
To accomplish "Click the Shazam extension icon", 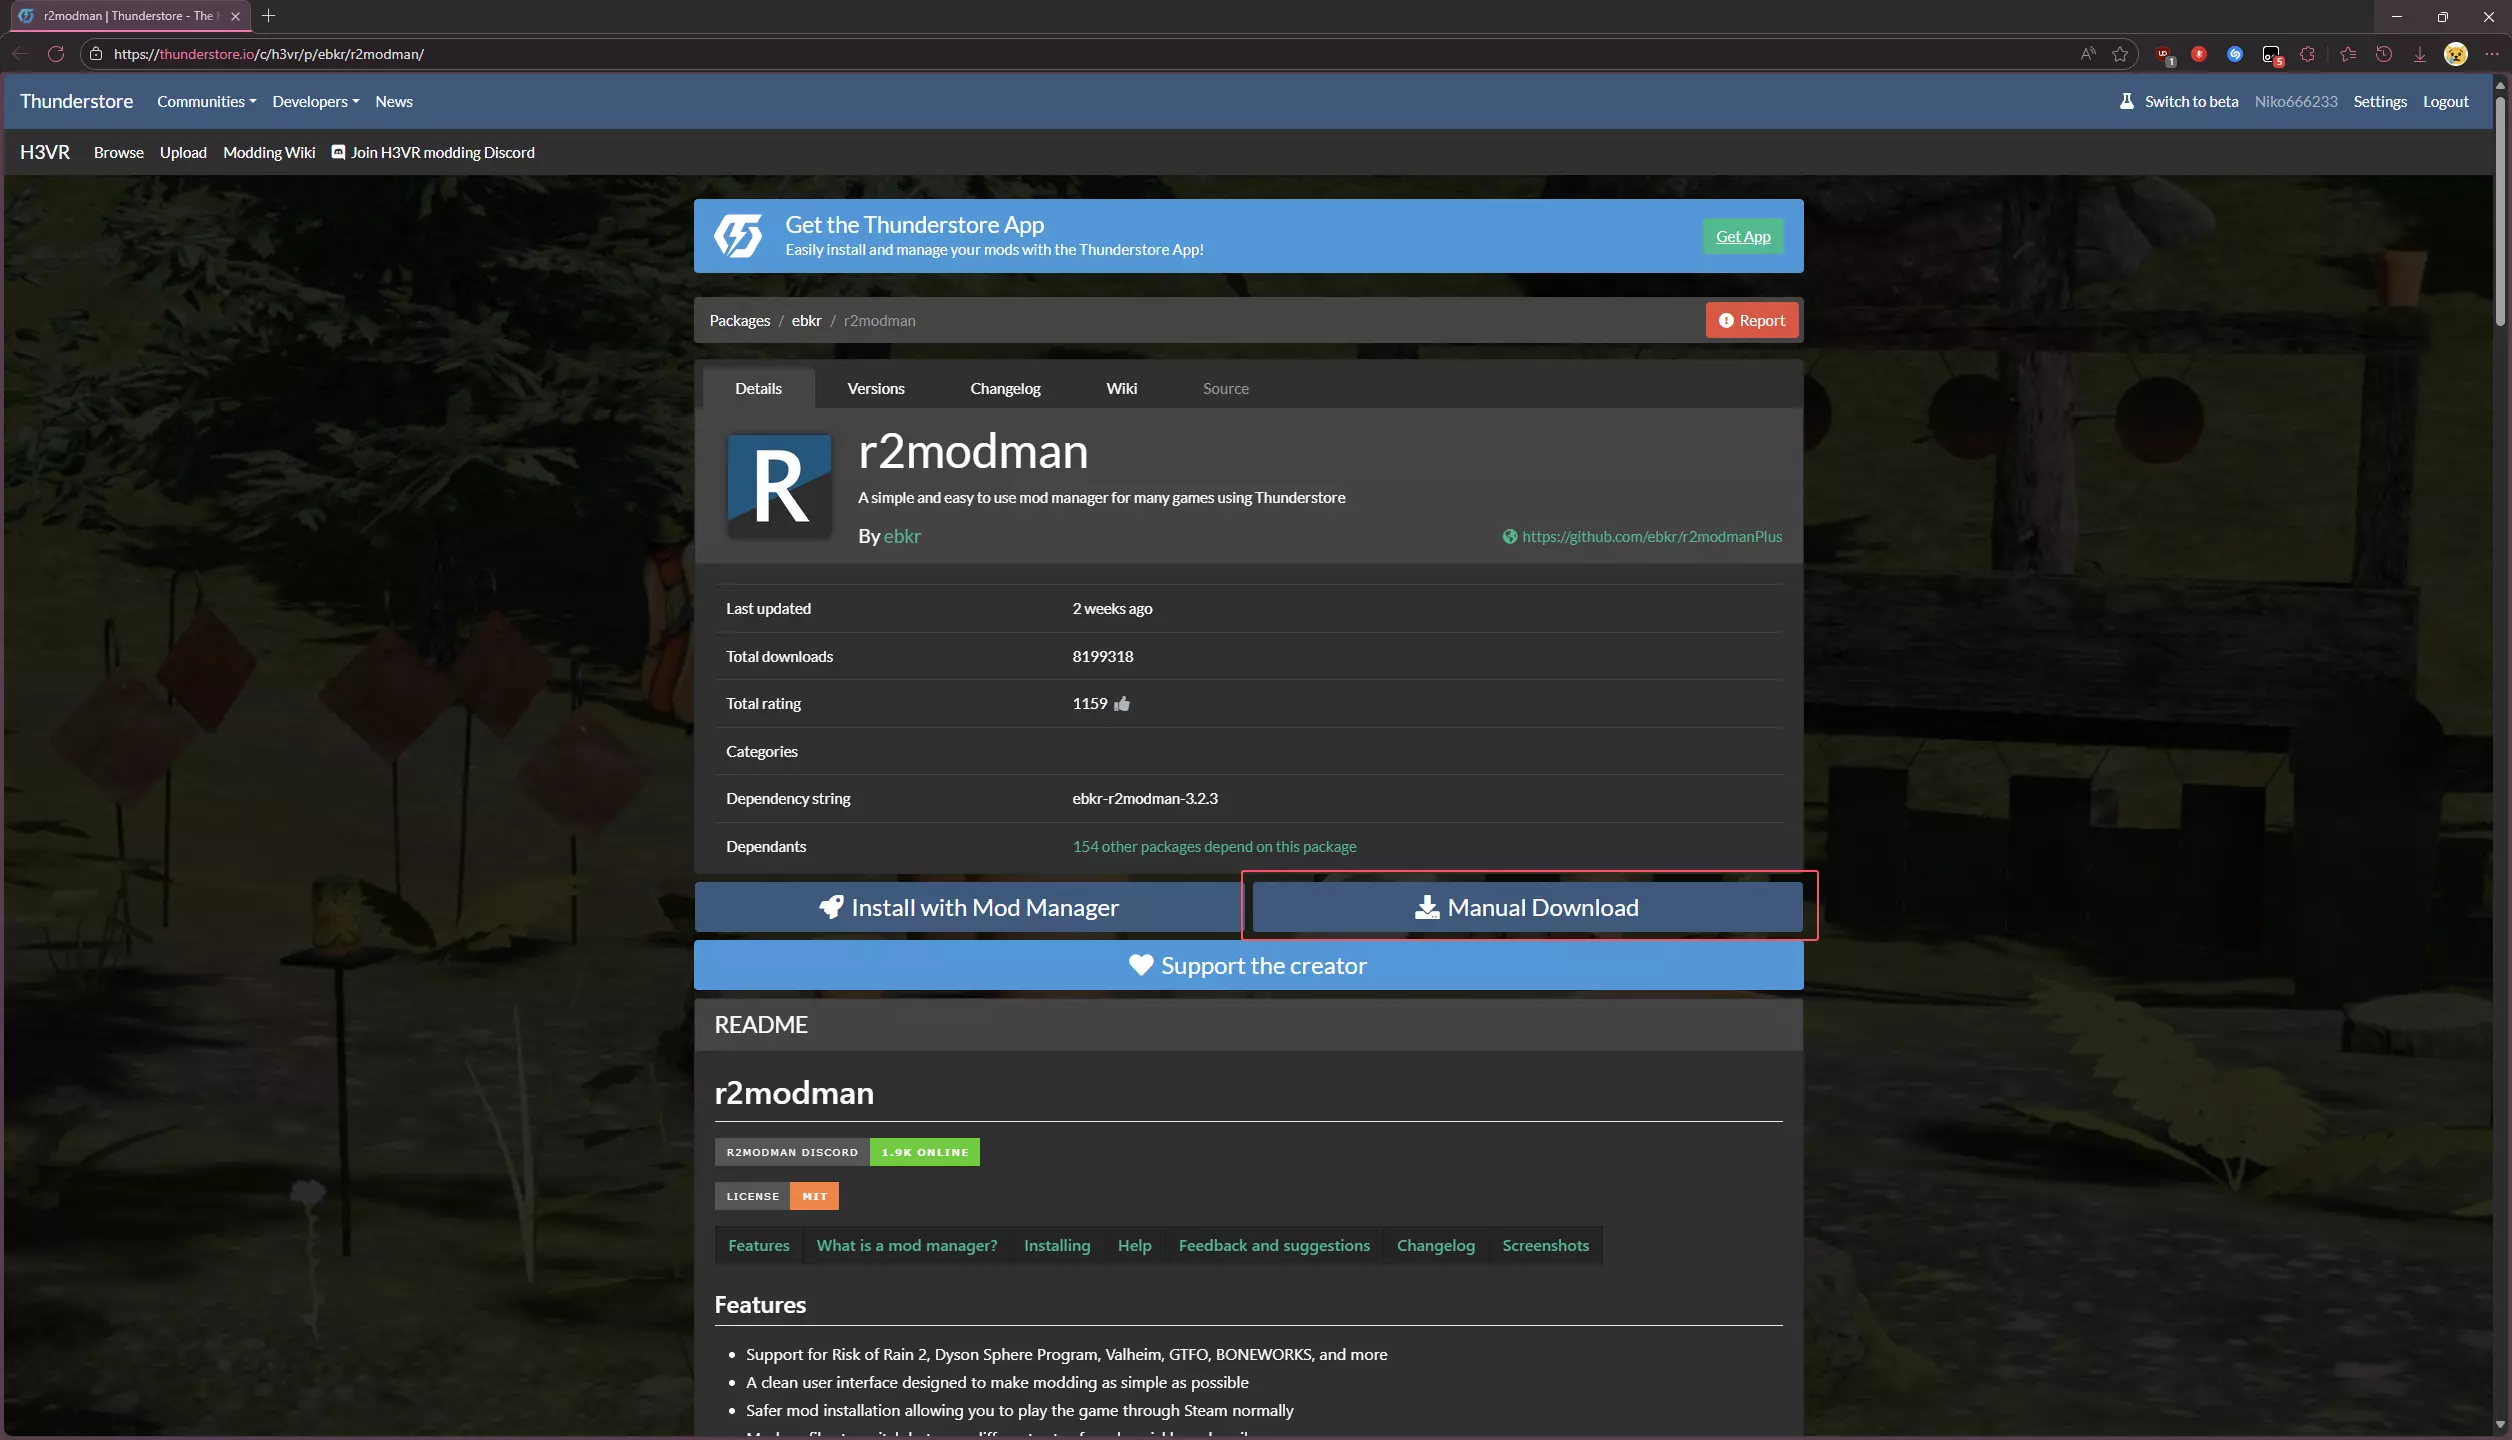I will point(2235,54).
